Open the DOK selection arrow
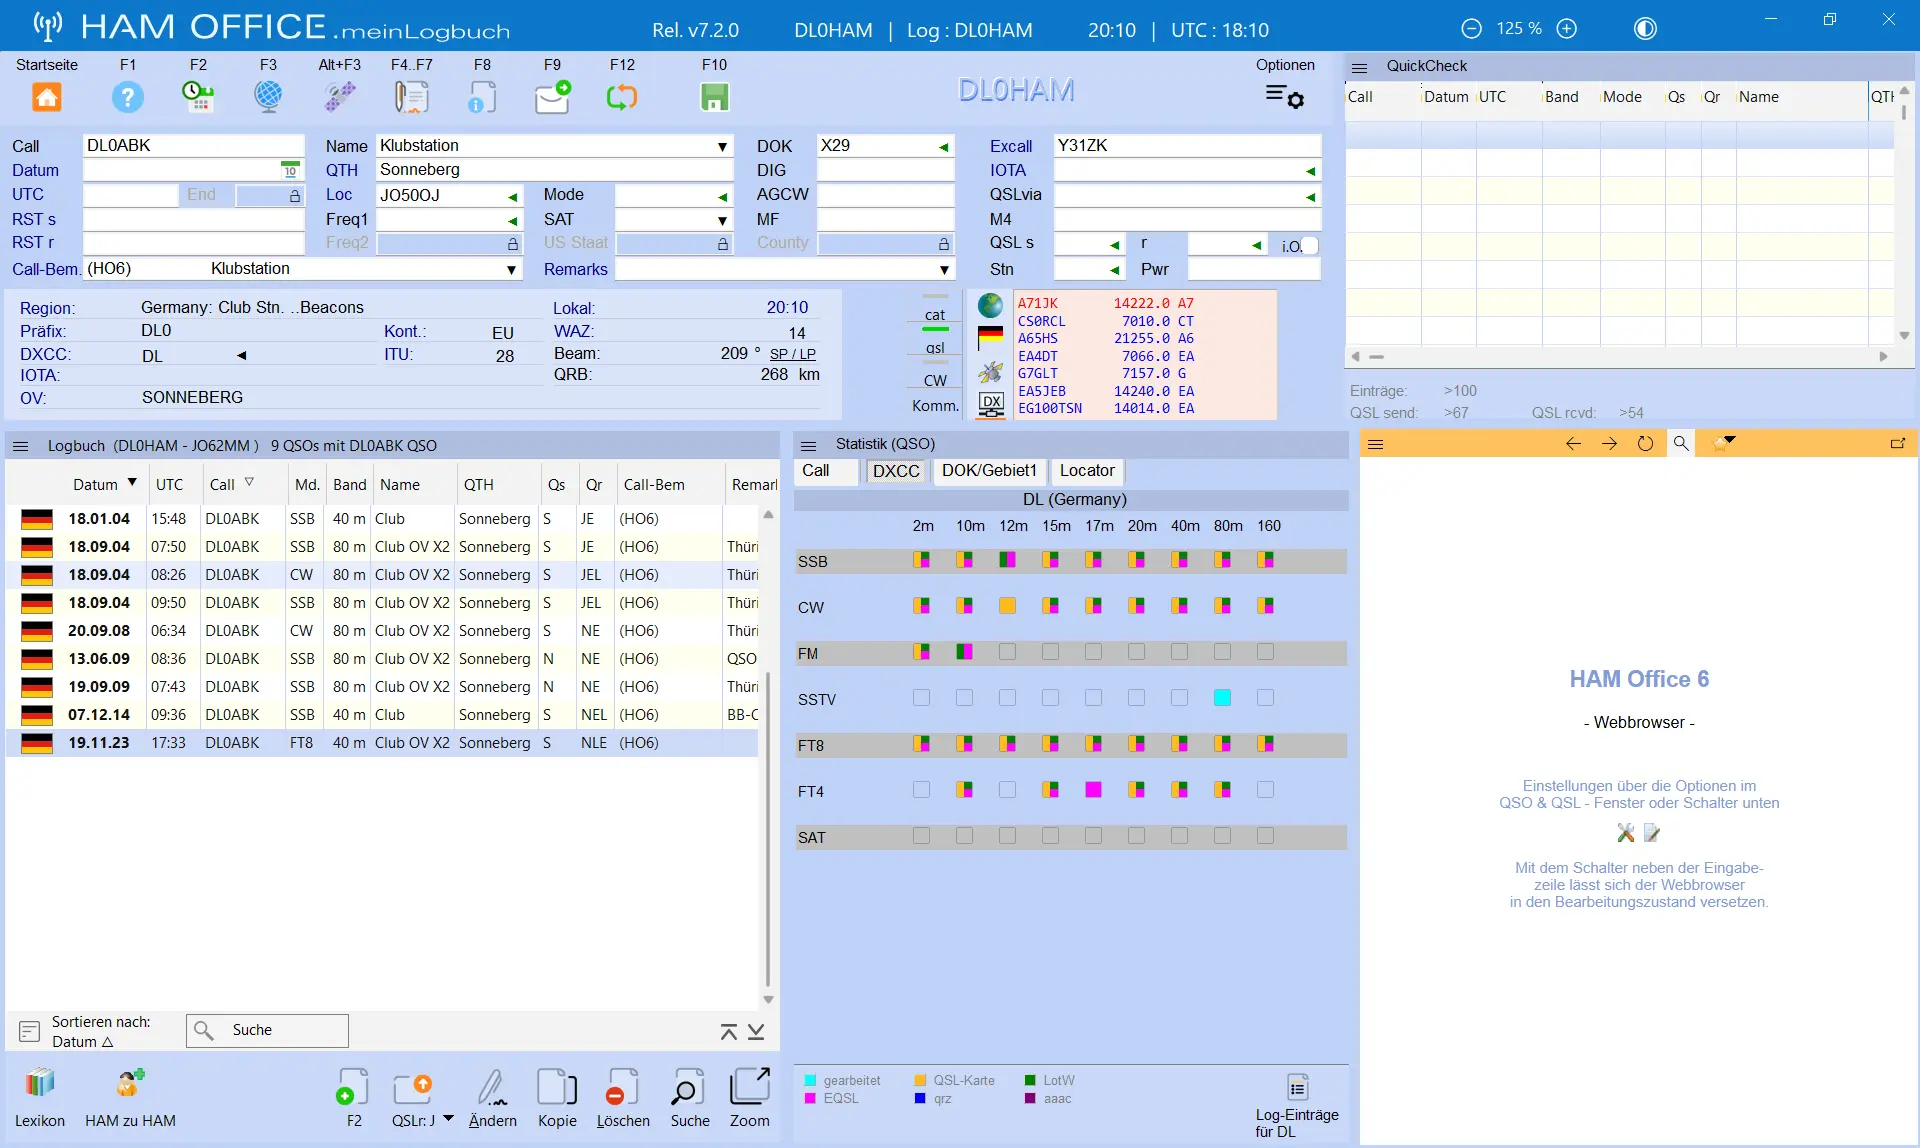The width and height of the screenshot is (1920, 1148). pyautogui.click(x=943, y=147)
